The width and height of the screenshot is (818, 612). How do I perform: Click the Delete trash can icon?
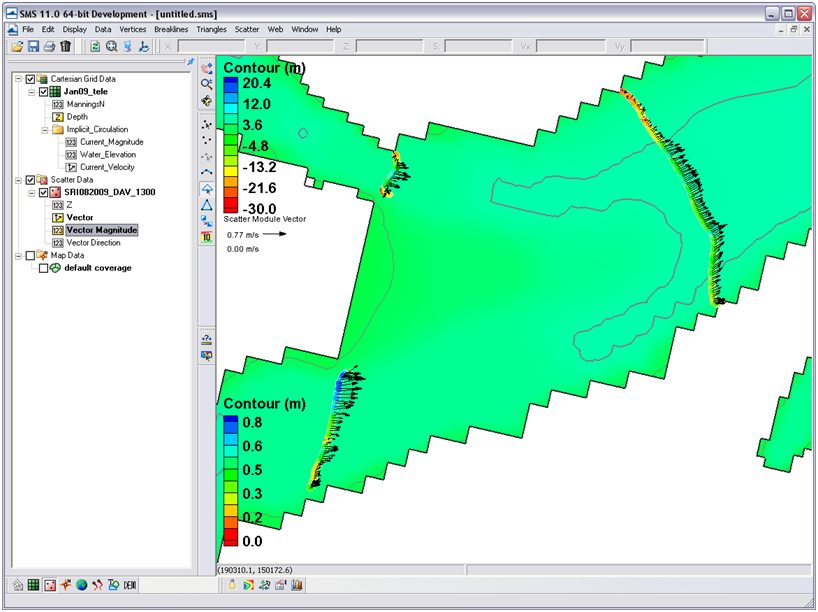(66, 46)
